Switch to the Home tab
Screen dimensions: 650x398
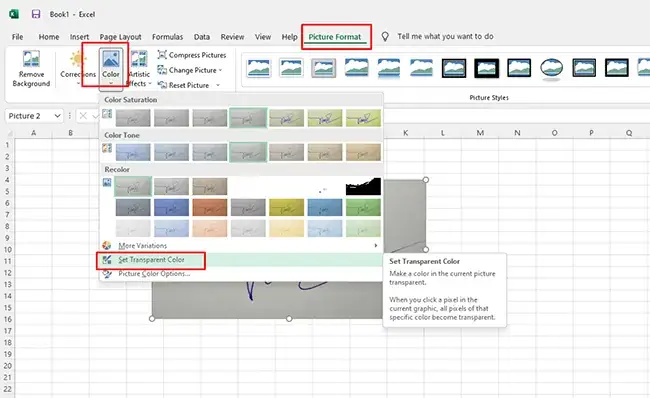[49, 36]
